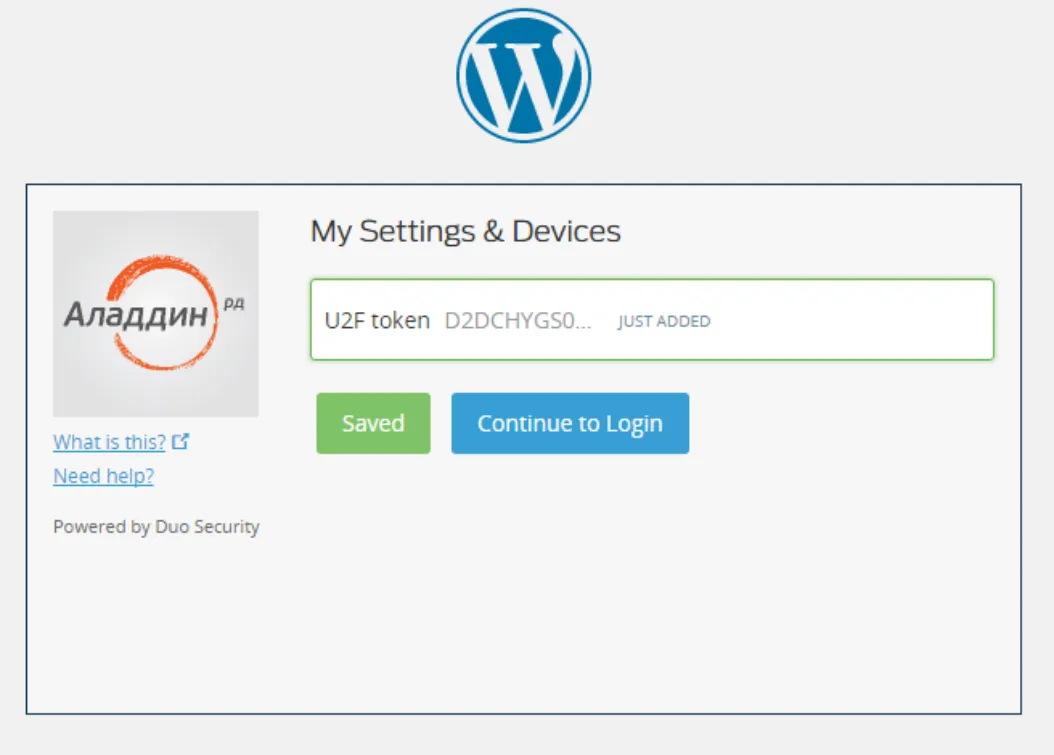Click the external link icon beside "What is this?"
Image resolution: width=1054 pixels, height=755 pixels.
tap(180, 441)
